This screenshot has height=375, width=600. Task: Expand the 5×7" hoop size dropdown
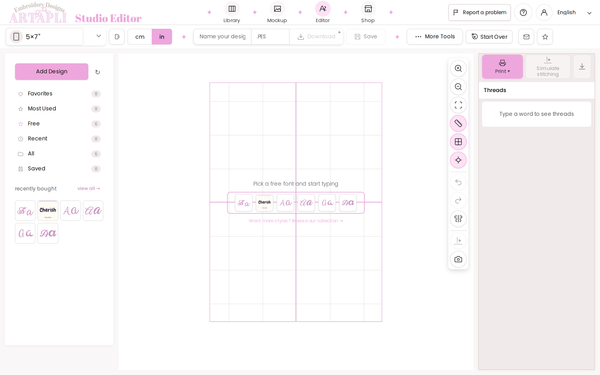tap(56, 37)
